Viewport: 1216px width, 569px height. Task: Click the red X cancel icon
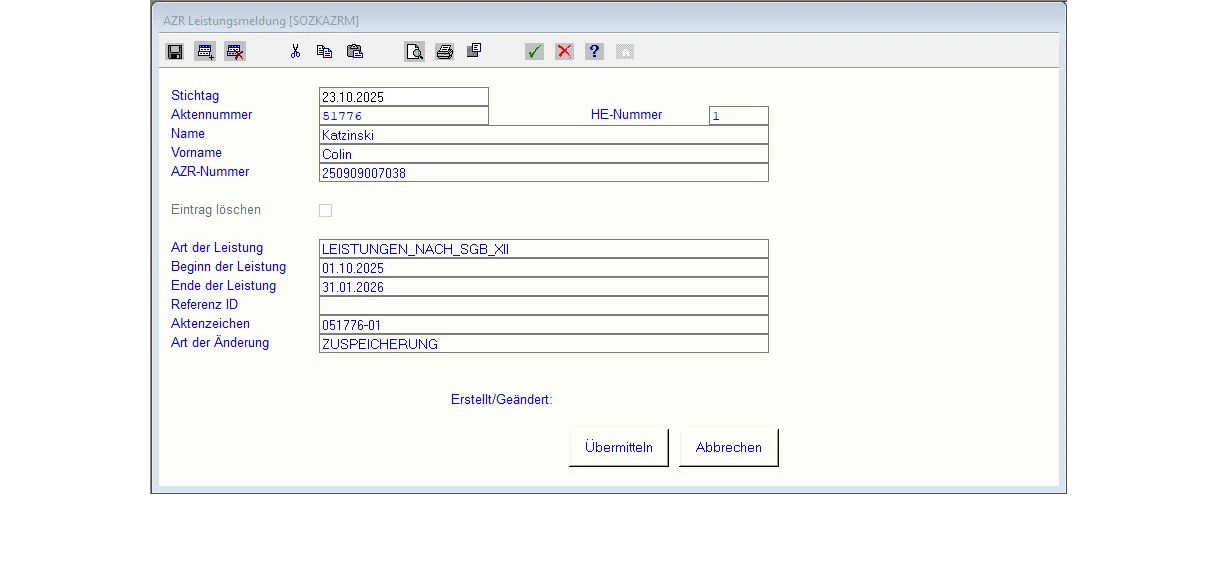pyautogui.click(x=565, y=51)
